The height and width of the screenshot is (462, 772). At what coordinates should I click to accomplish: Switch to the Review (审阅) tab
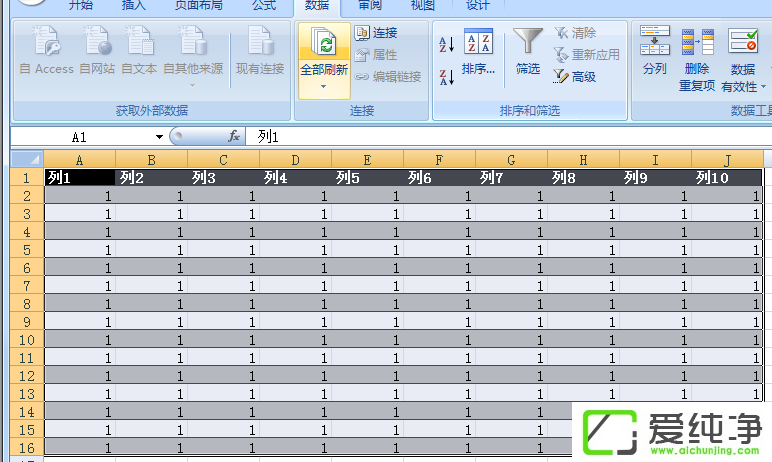[370, 5]
